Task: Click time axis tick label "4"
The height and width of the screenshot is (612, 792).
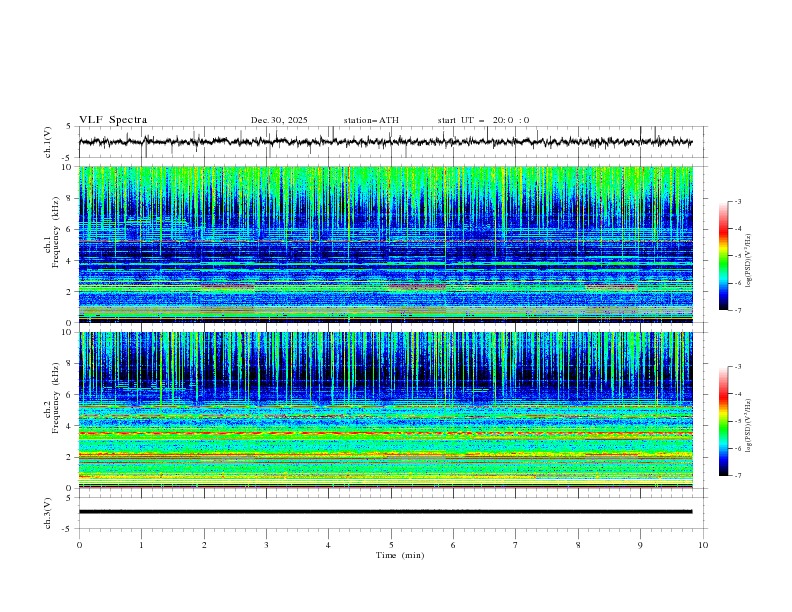Action: [x=328, y=545]
